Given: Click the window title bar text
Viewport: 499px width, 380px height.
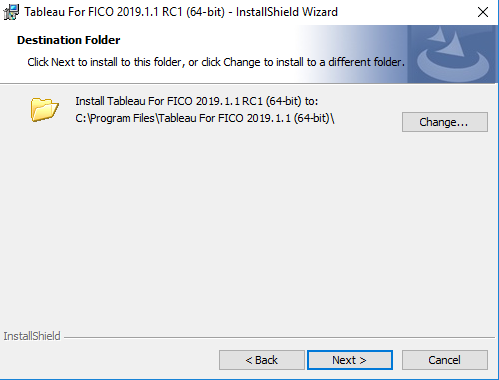Looking at the screenshot, I should tap(181, 12).
